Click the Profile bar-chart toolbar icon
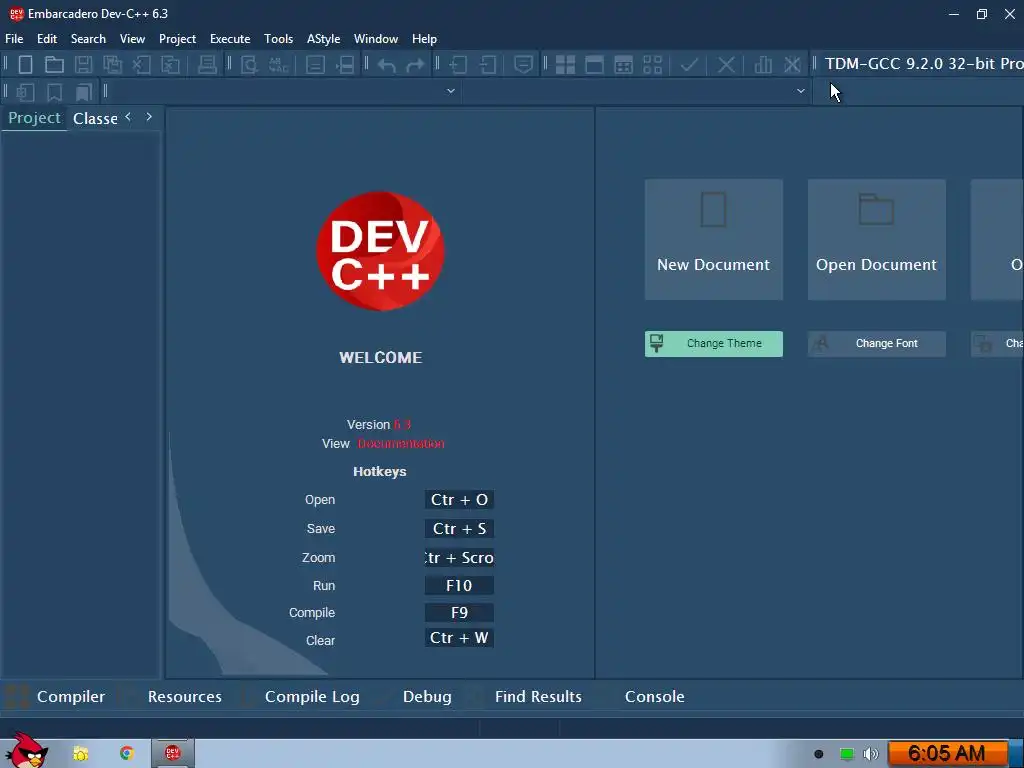The image size is (1024, 768). point(763,65)
